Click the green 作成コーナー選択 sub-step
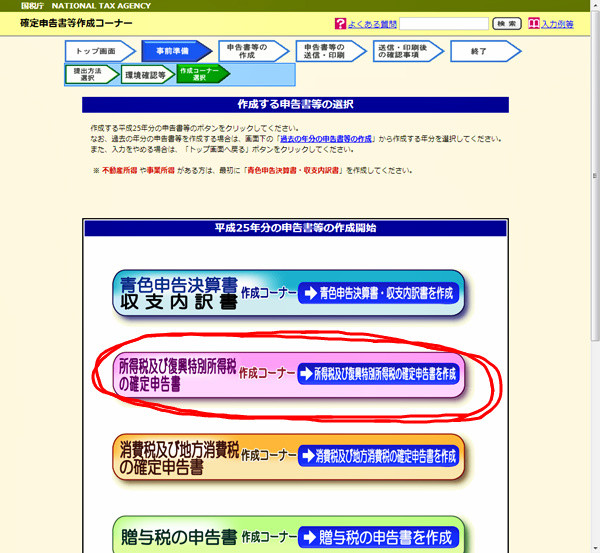 203,74
